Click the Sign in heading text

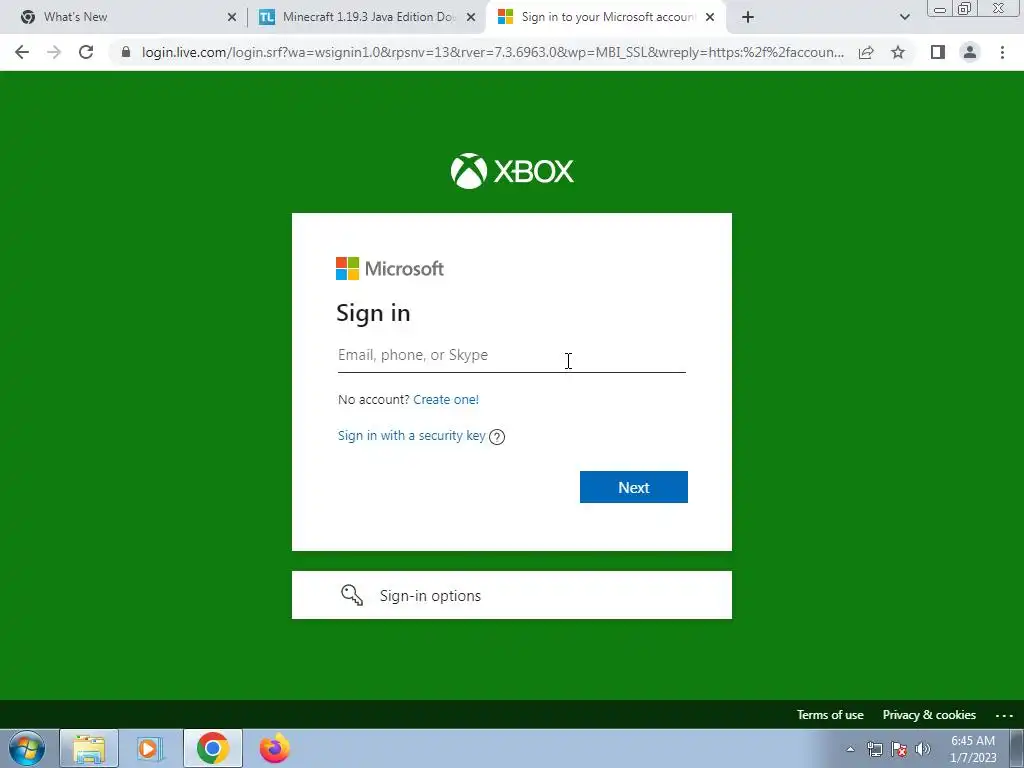click(373, 313)
